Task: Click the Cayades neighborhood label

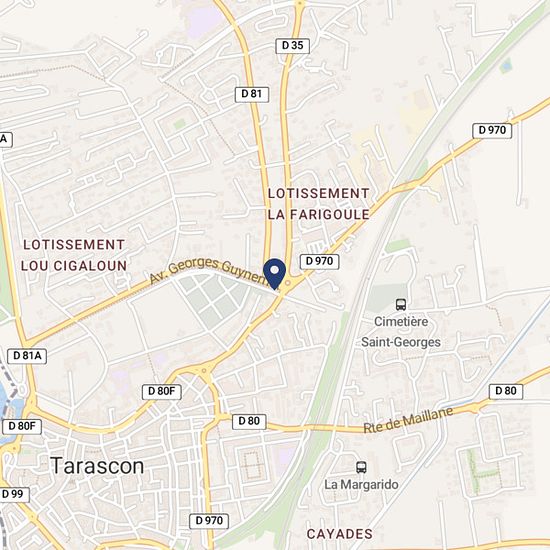Action: (340, 534)
